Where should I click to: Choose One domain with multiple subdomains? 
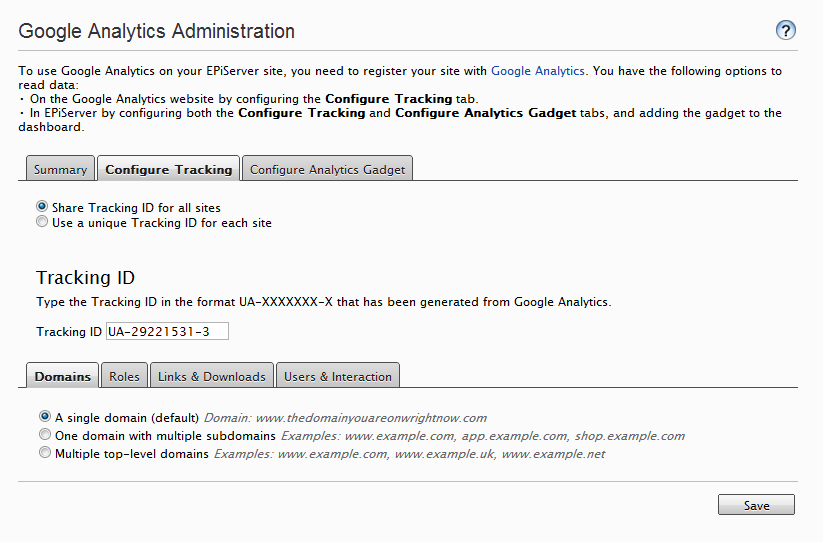coord(44,435)
